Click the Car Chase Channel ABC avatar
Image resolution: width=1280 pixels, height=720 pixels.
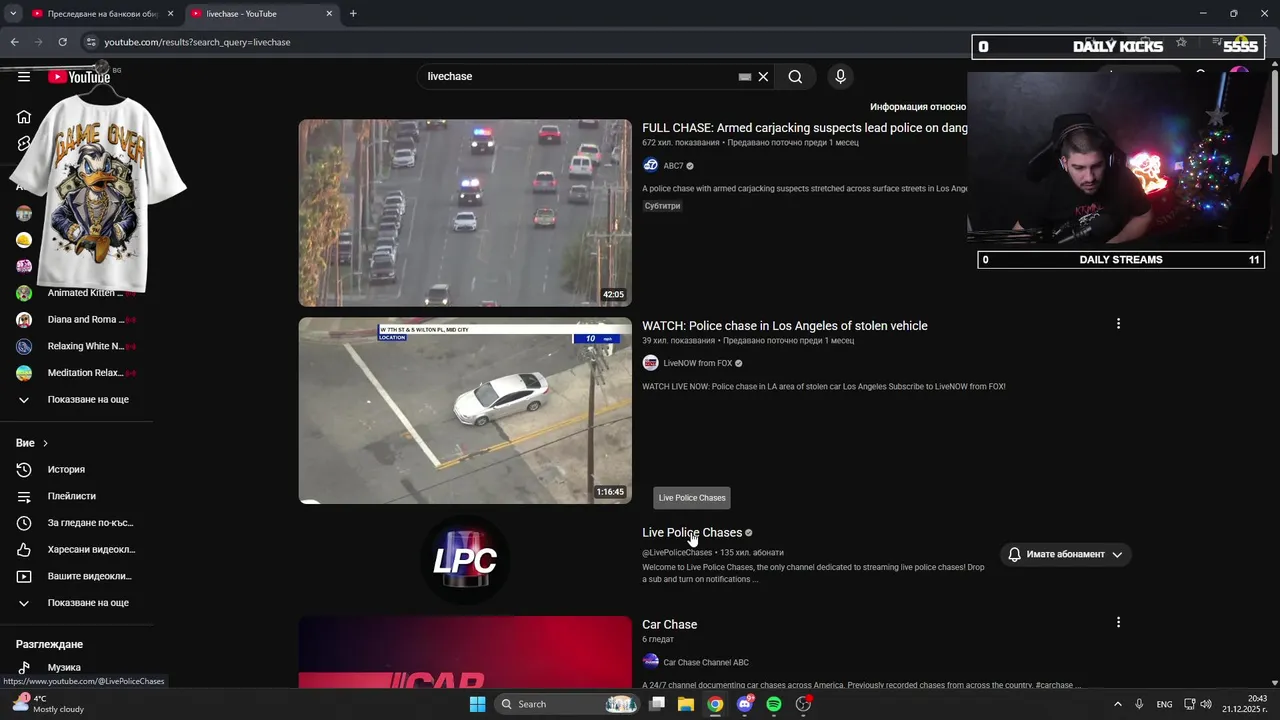coord(650,661)
